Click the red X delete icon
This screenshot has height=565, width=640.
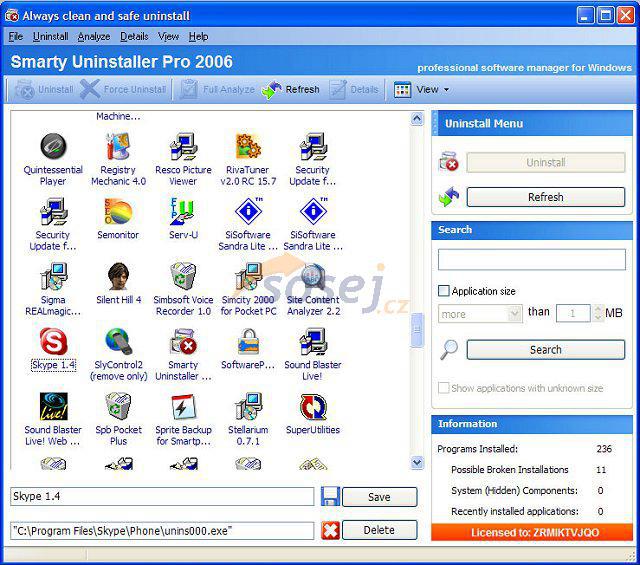coord(330,530)
